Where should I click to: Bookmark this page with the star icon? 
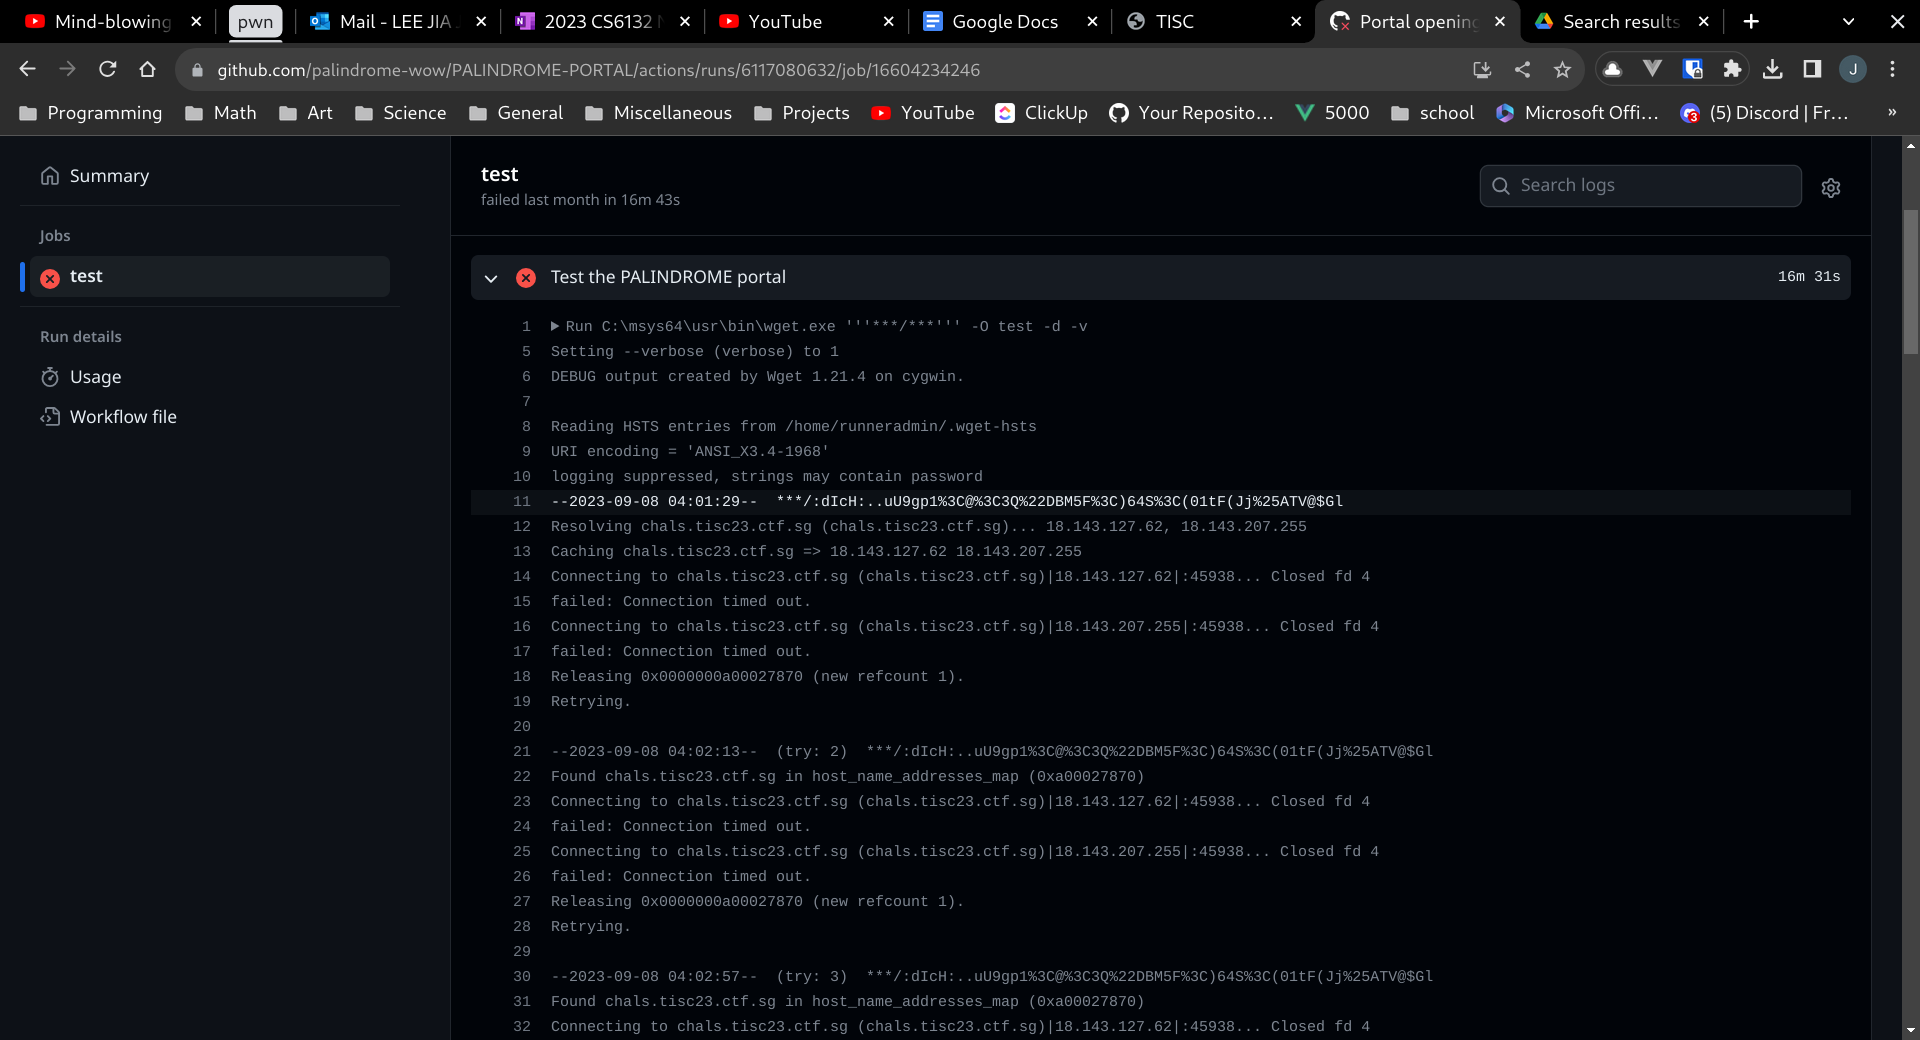[1562, 69]
